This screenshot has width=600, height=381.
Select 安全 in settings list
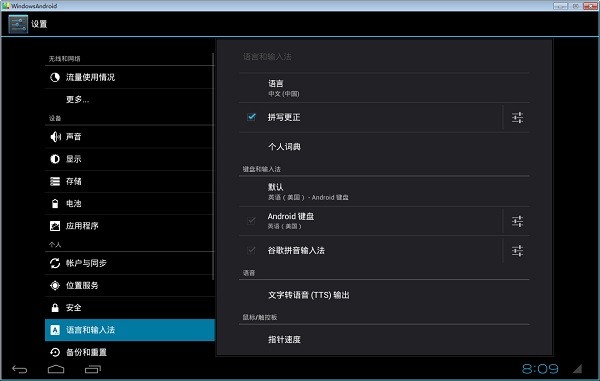point(130,308)
